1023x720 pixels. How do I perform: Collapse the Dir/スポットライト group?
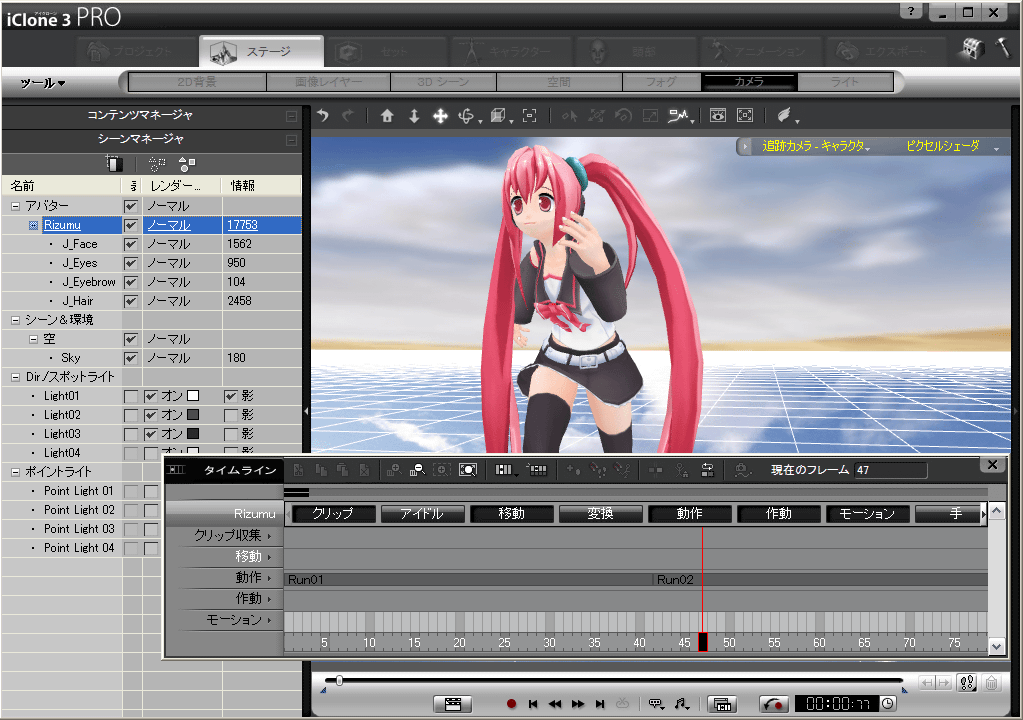click(x=16, y=377)
